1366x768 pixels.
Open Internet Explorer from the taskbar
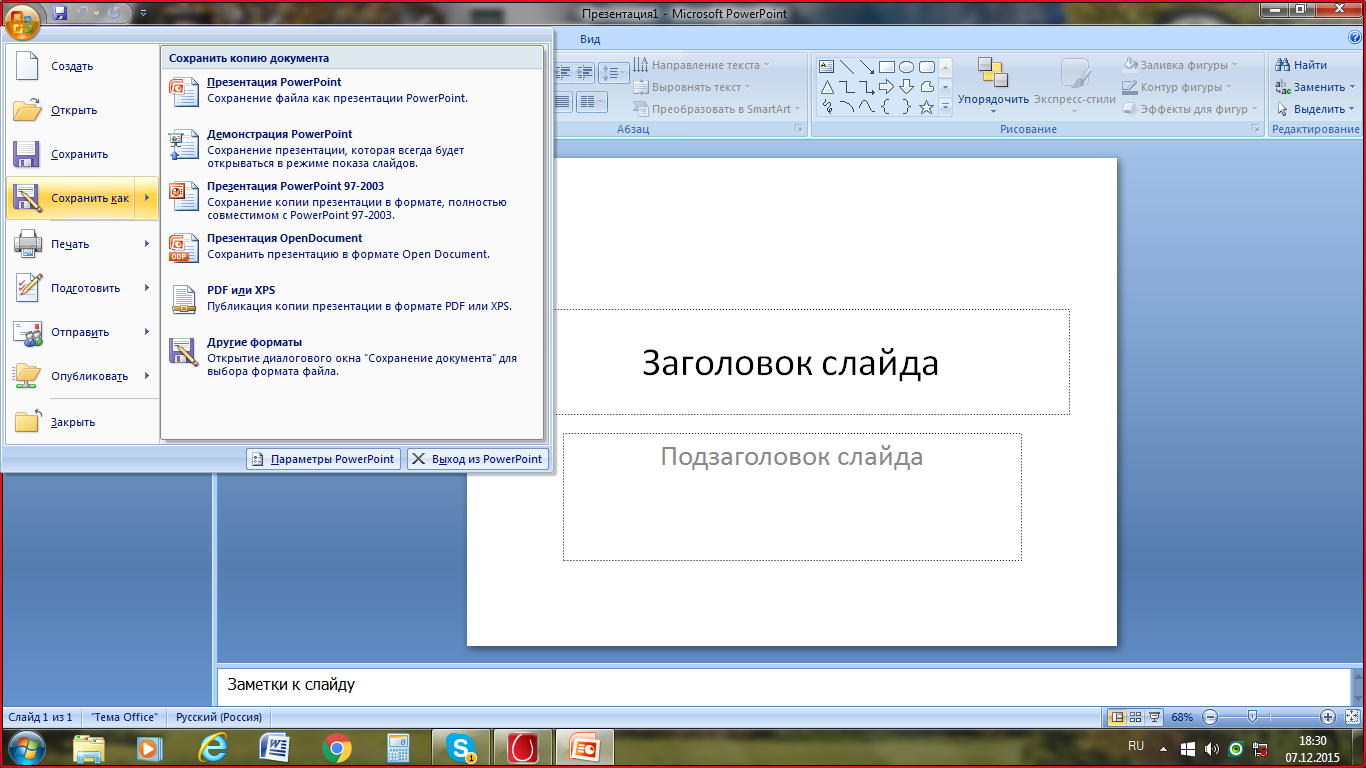click(212, 747)
